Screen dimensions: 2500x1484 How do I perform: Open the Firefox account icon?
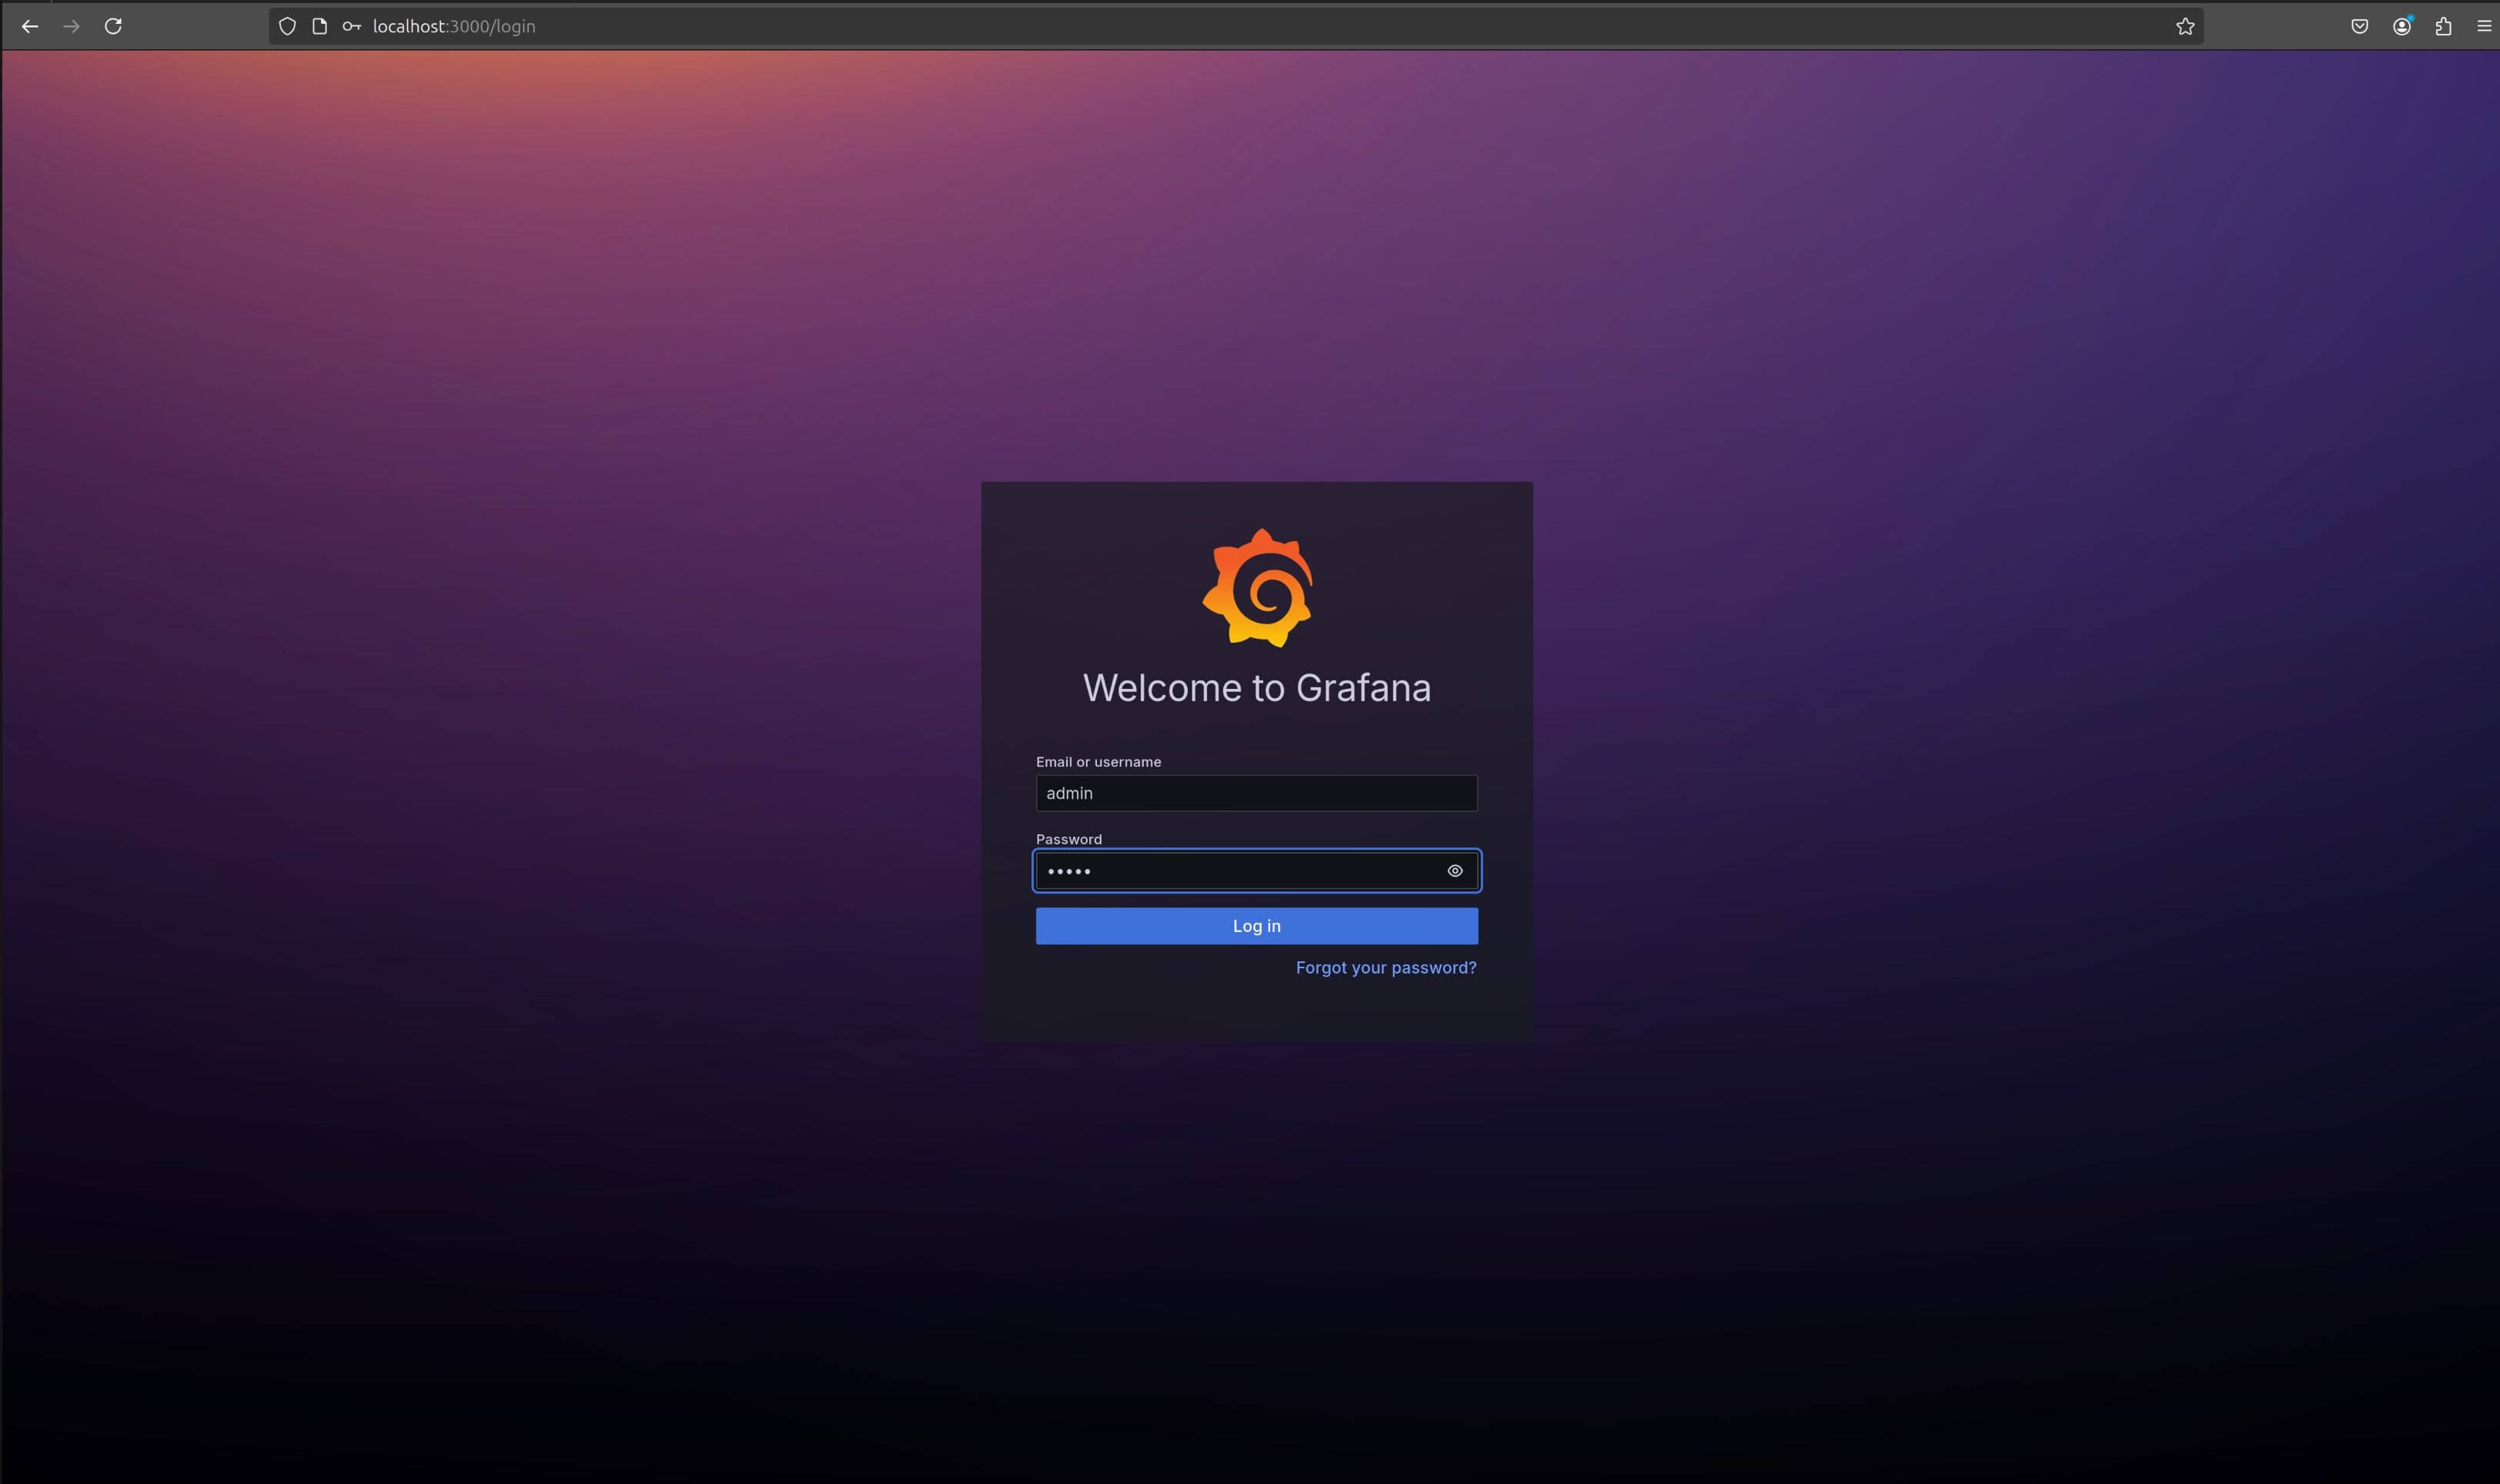[2401, 26]
